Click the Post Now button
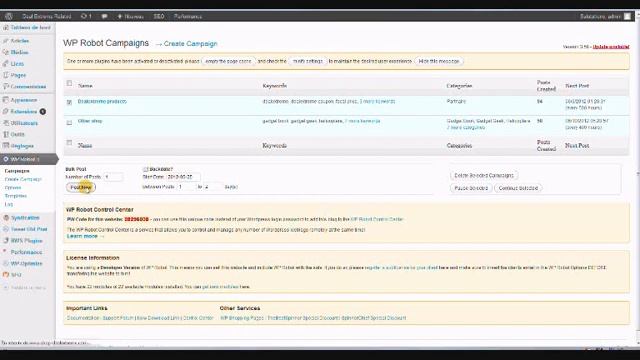The width and height of the screenshot is (640, 360). click(80, 187)
